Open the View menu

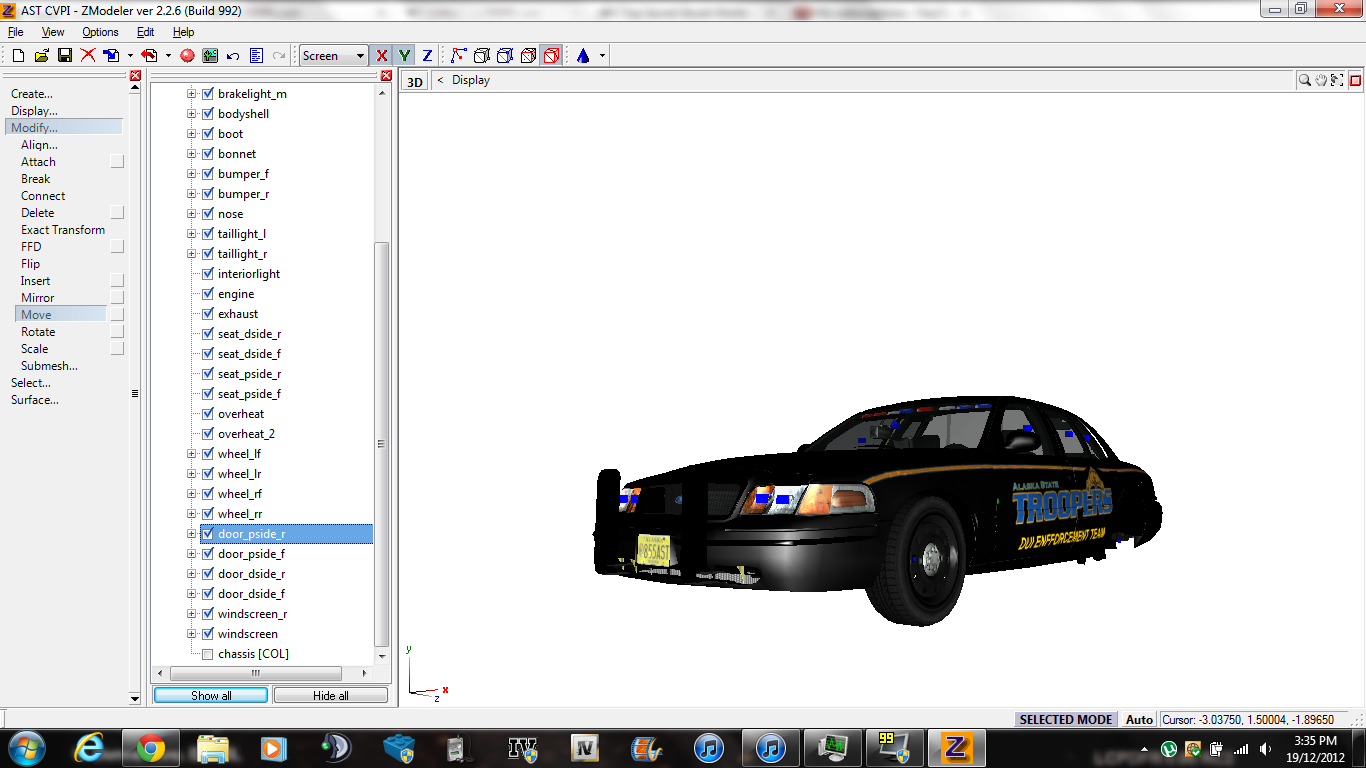[x=53, y=32]
